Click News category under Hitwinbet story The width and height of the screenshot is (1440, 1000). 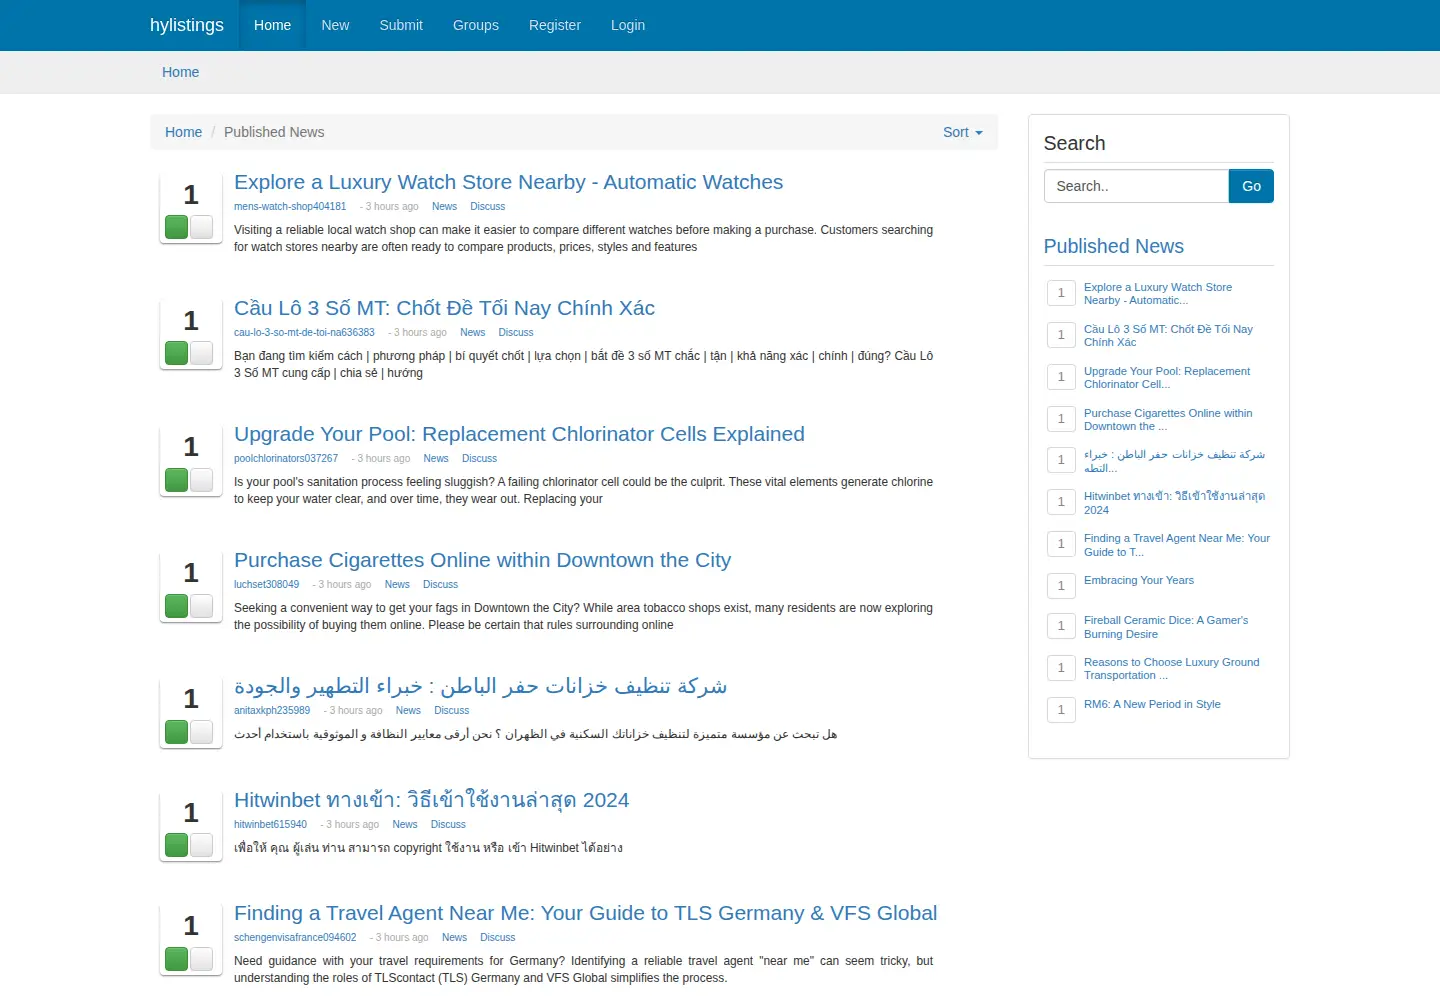[x=405, y=824]
